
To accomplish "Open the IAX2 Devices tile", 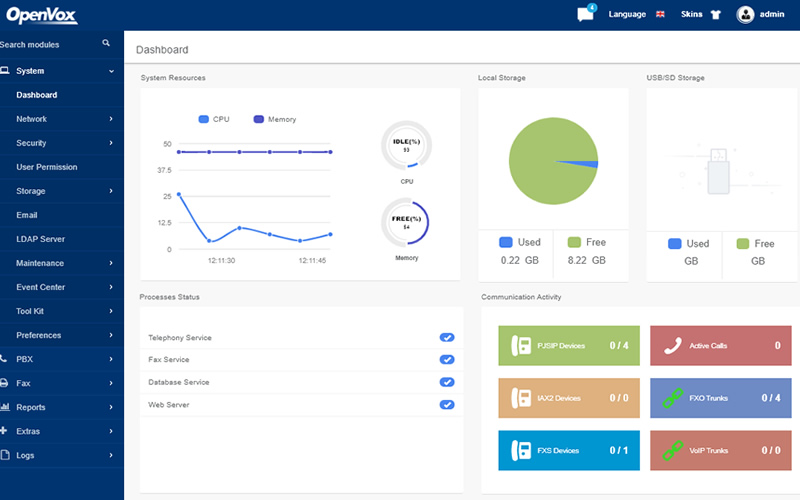I will point(569,398).
